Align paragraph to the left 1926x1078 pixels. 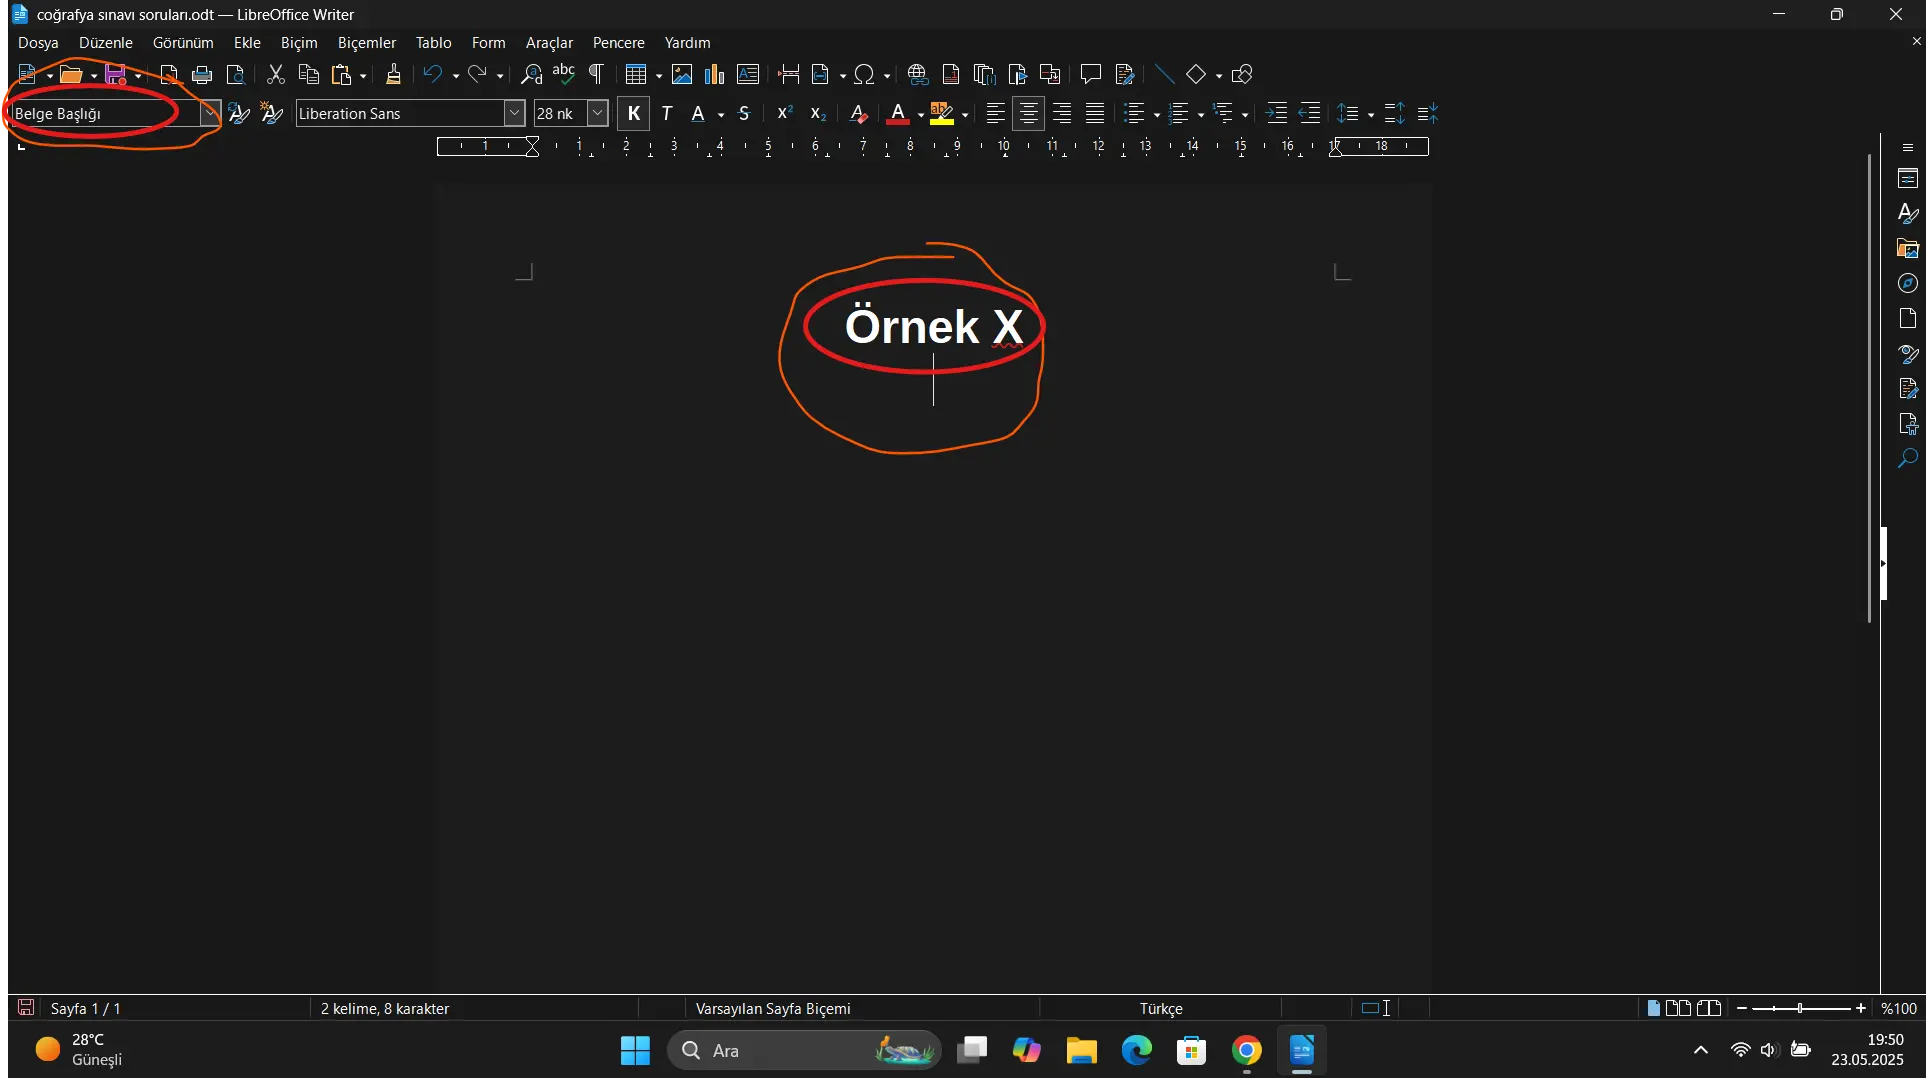tap(995, 114)
